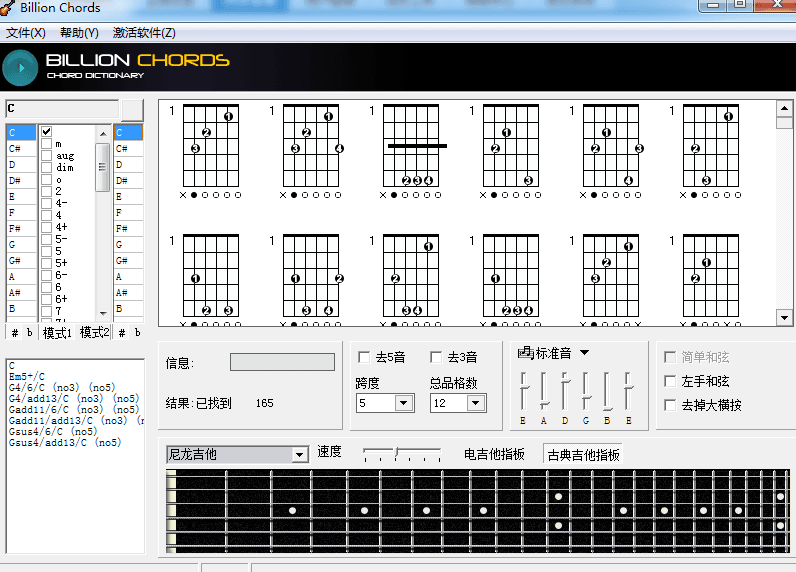The width and height of the screenshot is (796, 572).
Task: Open the 激活软件(Z) menu
Action: click(x=144, y=33)
